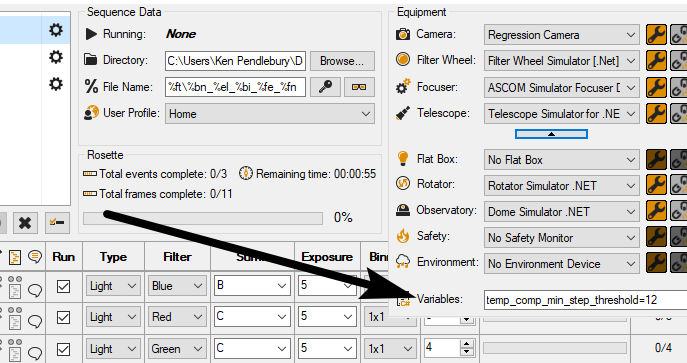
Task: Open the Camera dropdown list
Action: pos(562,35)
